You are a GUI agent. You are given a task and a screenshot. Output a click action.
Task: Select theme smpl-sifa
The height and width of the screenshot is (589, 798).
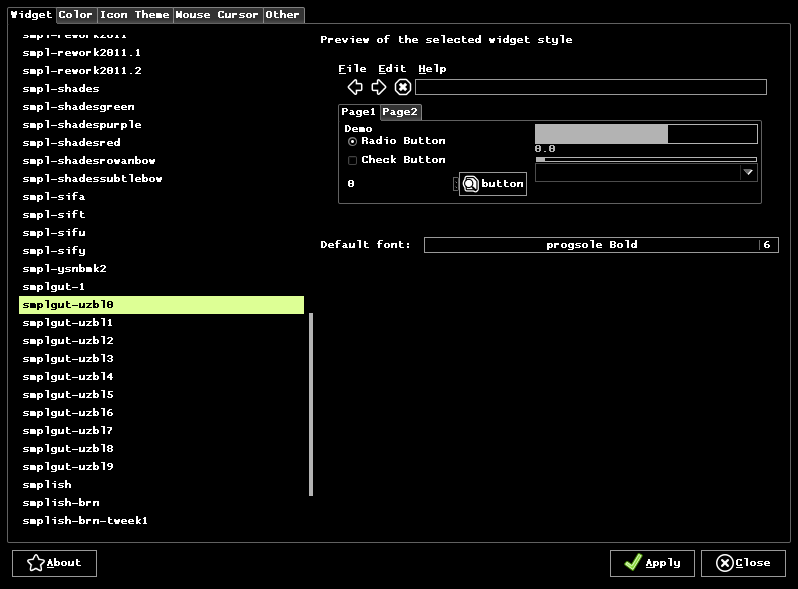pos(161,197)
